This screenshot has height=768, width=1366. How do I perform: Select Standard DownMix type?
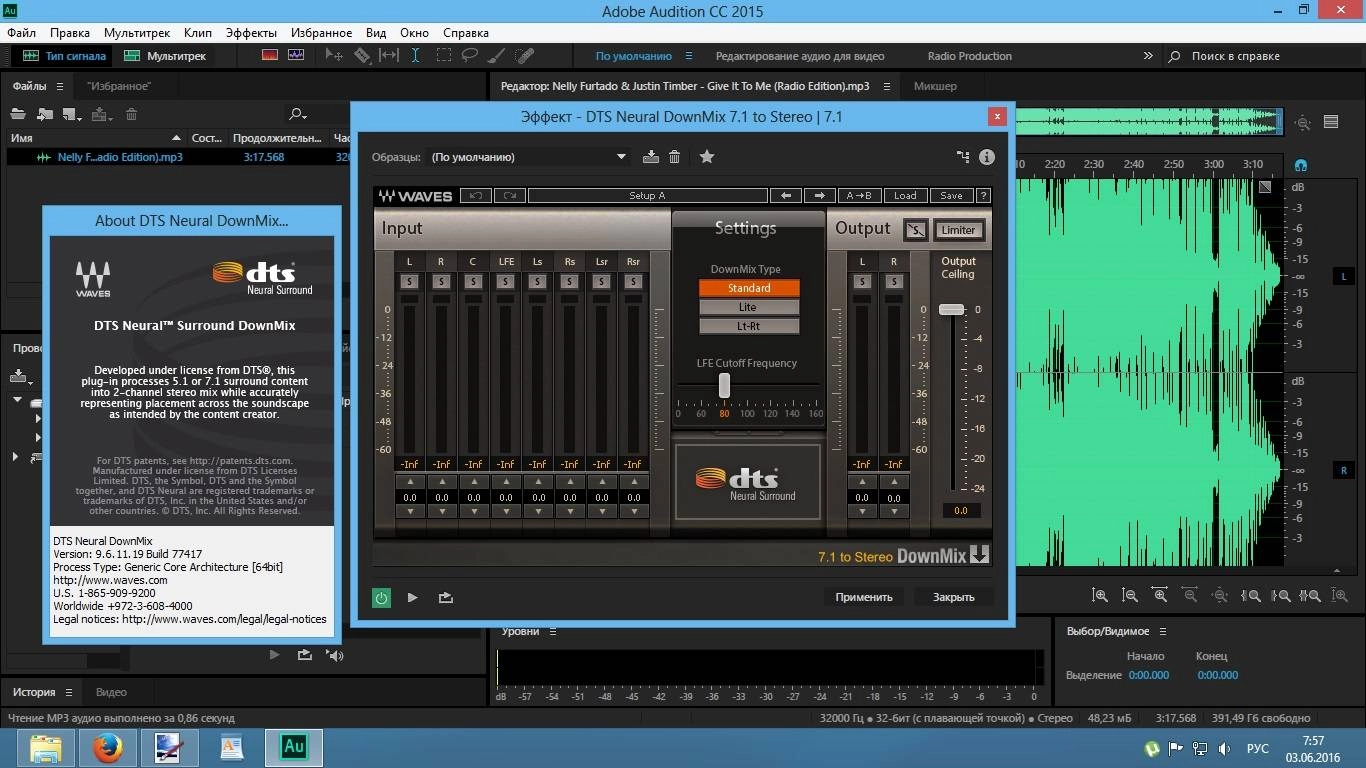[x=749, y=288]
